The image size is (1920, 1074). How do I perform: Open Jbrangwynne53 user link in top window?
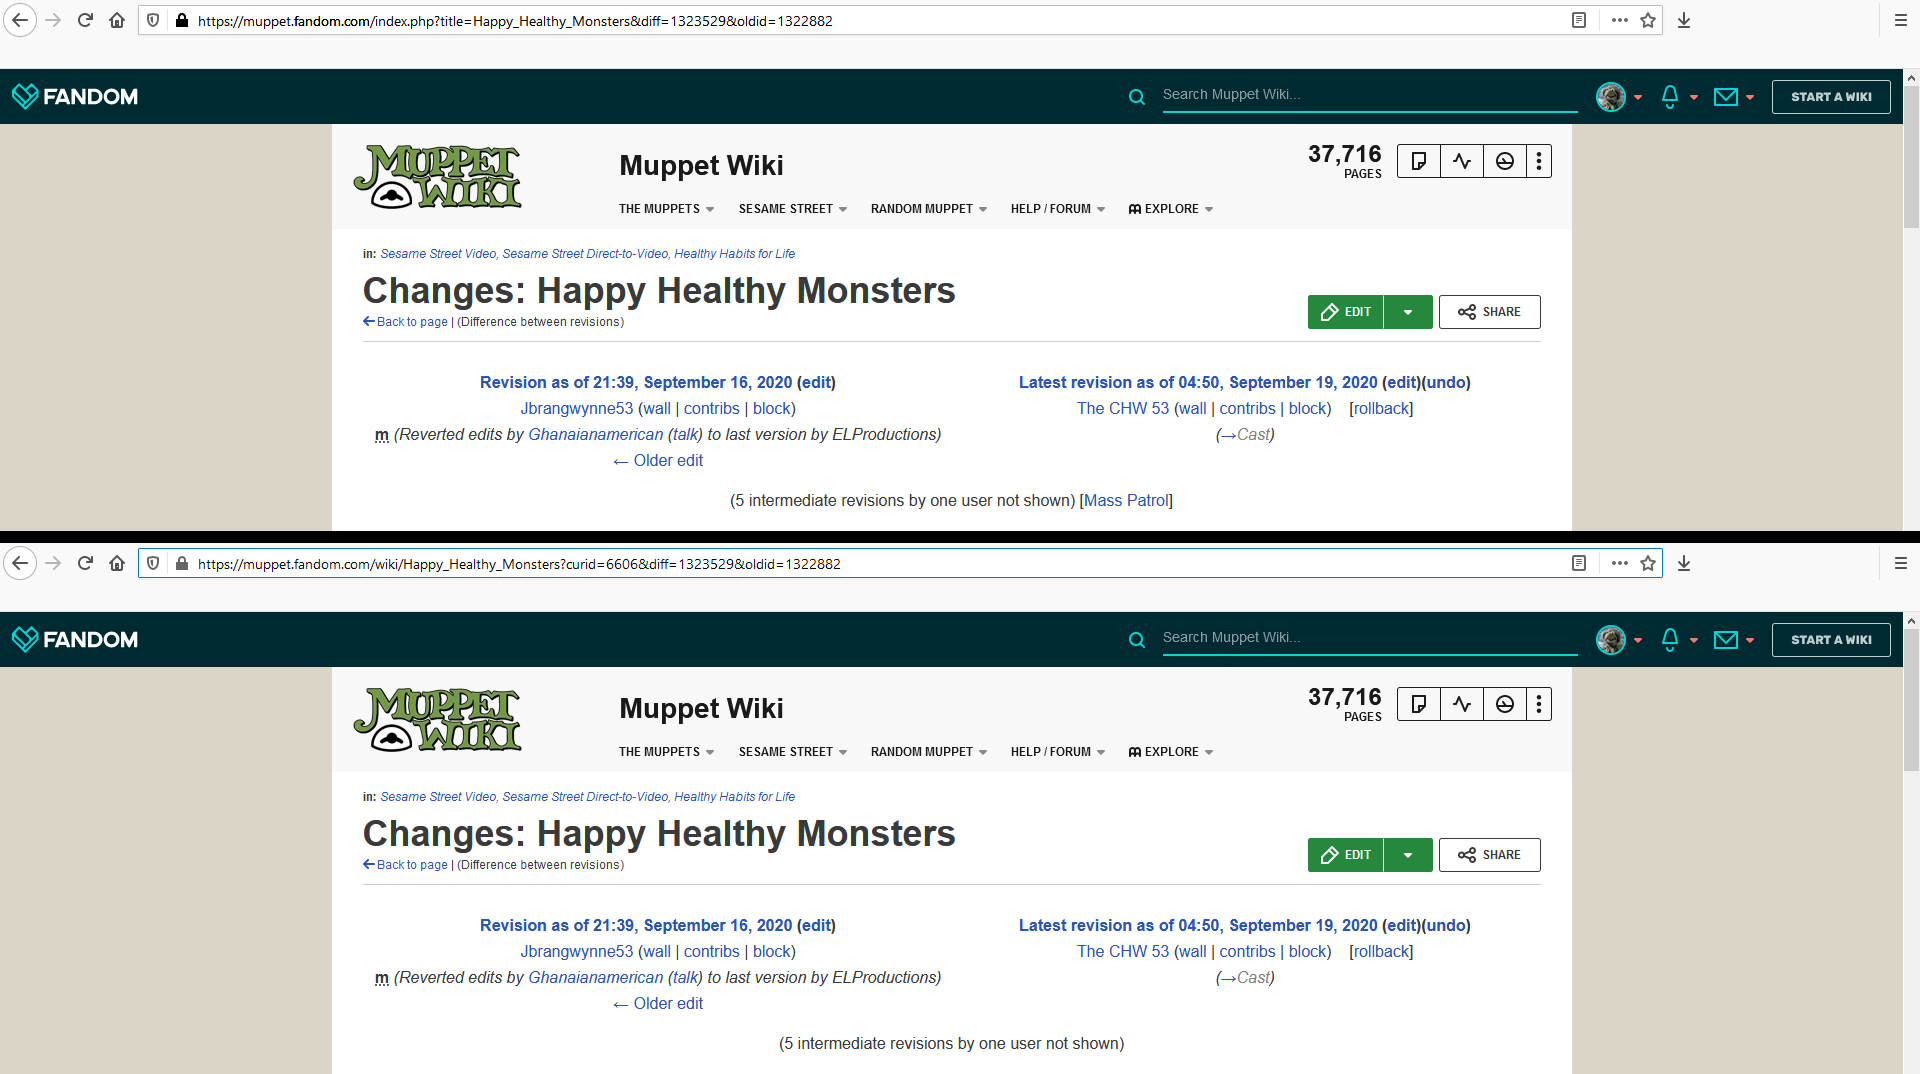577,409
